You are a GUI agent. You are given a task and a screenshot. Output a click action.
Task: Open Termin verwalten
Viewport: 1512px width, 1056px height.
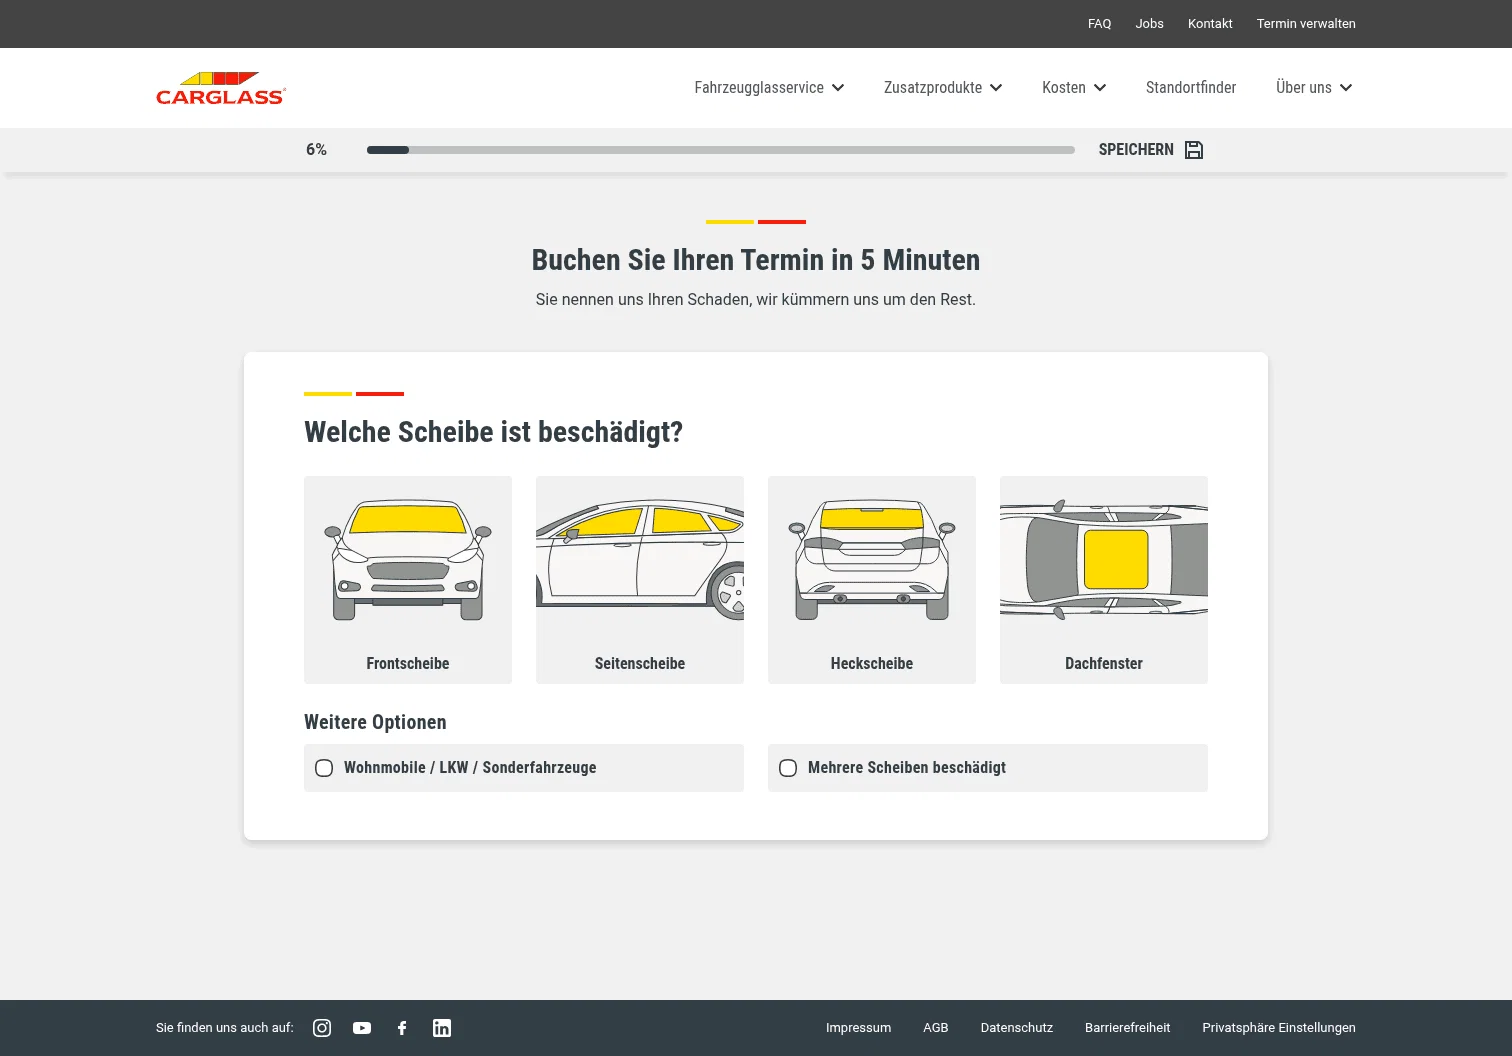(x=1306, y=24)
